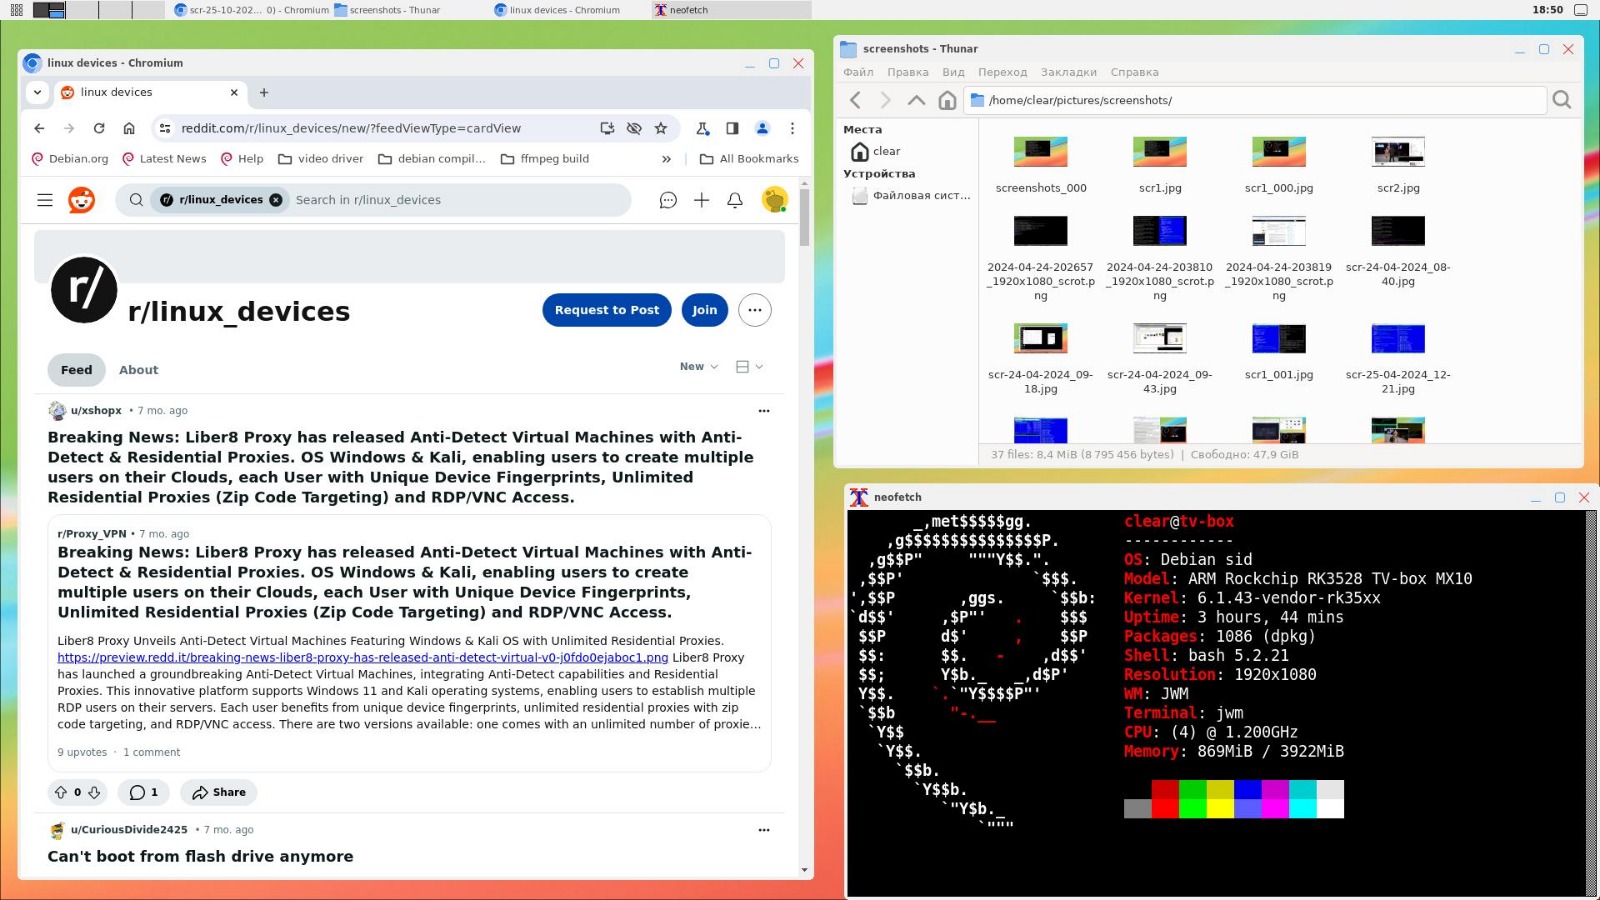
Task: Close the linux devices browser tab
Action: click(234, 92)
